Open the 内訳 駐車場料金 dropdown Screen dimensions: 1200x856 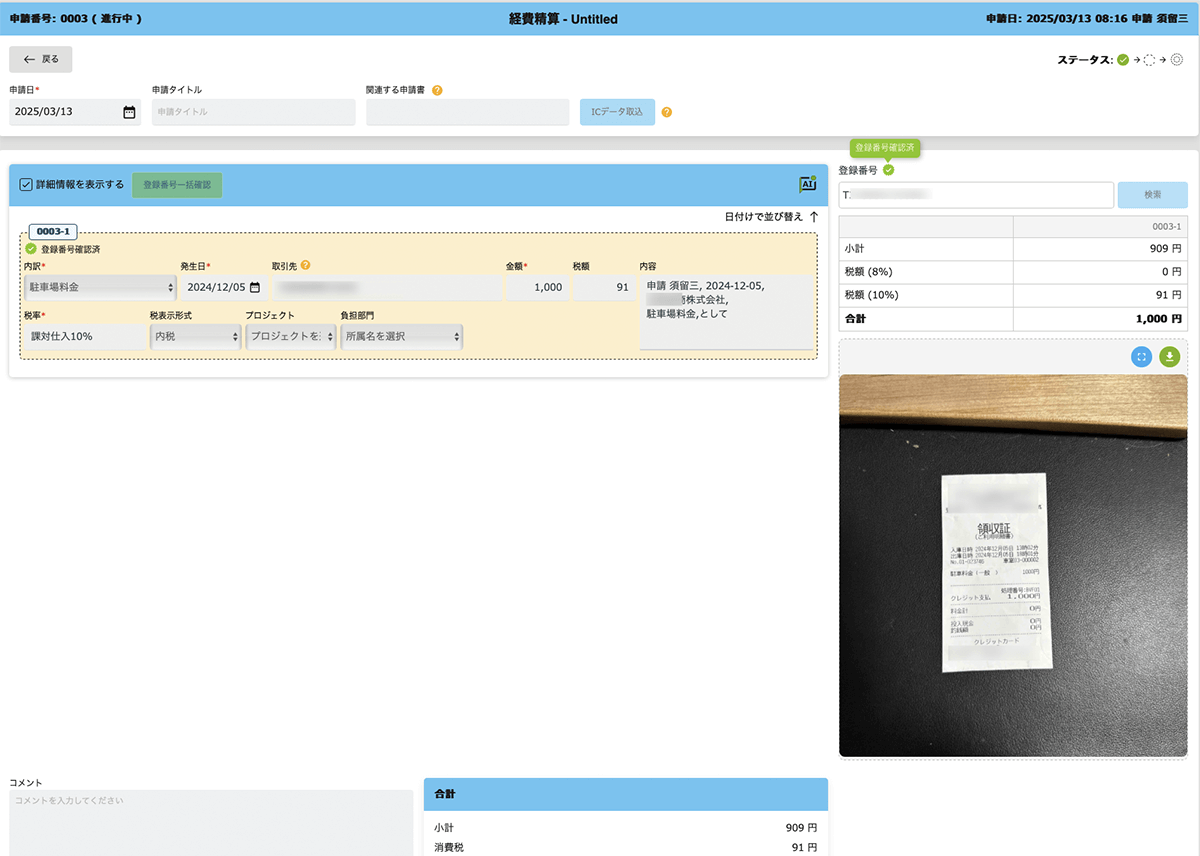(100, 288)
